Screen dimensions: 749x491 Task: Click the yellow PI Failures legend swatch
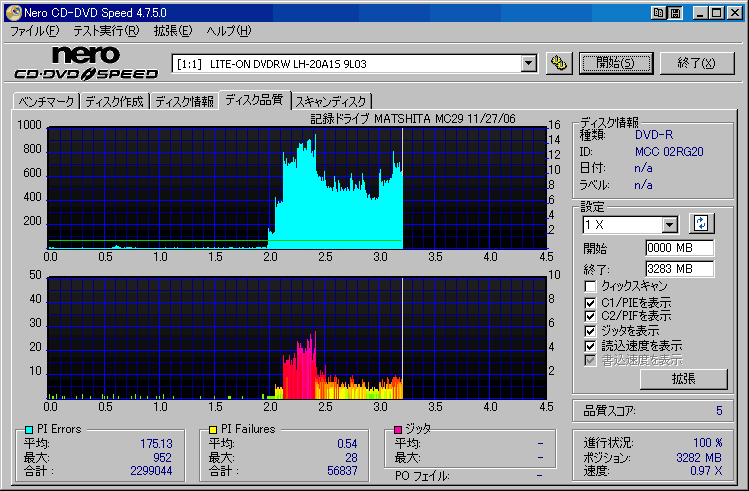click(x=213, y=429)
